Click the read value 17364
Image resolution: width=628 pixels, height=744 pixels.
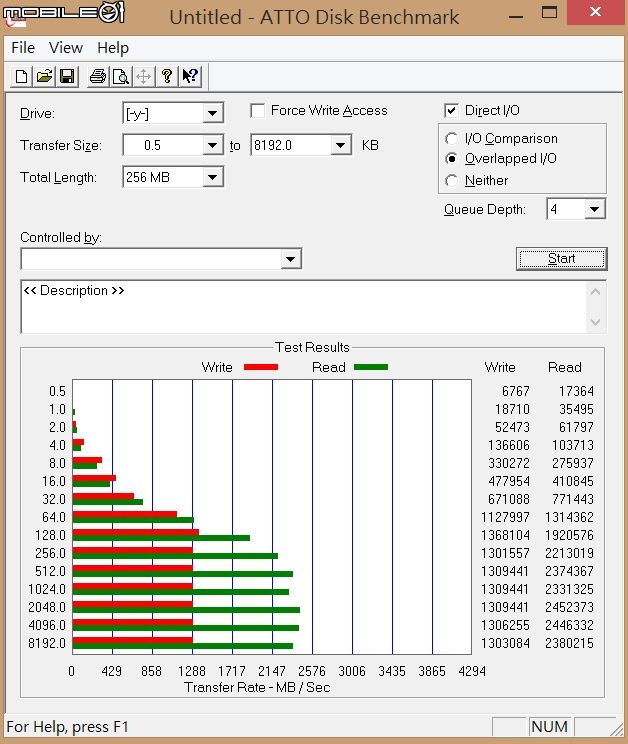576,391
